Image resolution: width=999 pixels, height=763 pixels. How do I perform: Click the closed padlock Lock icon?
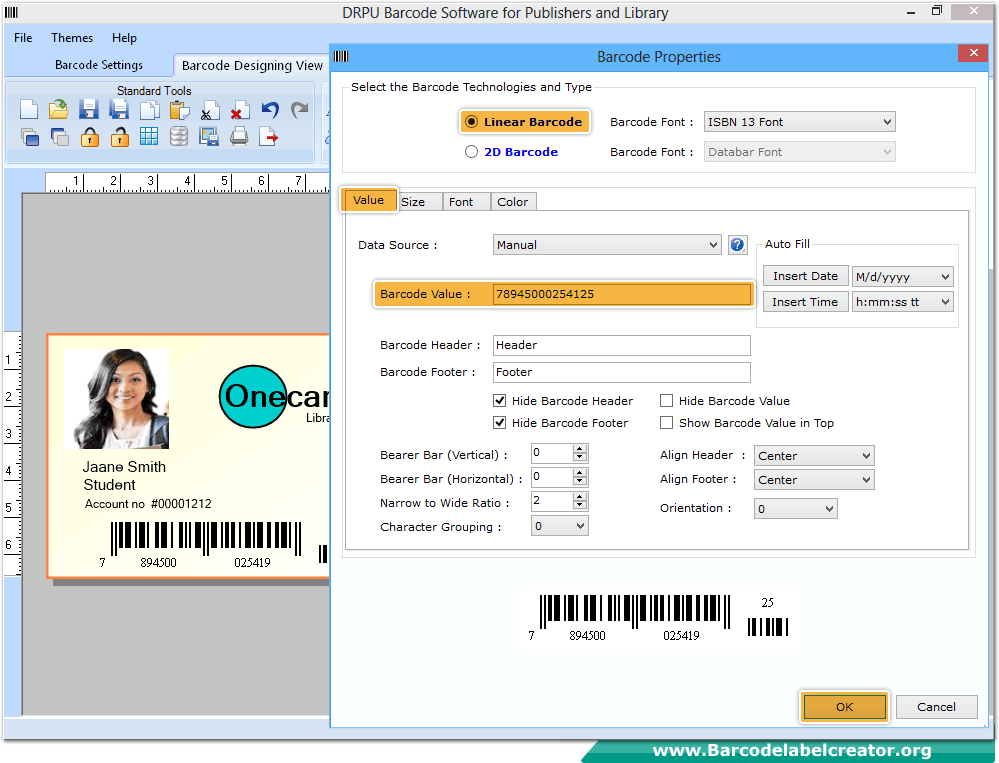(x=90, y=136)
